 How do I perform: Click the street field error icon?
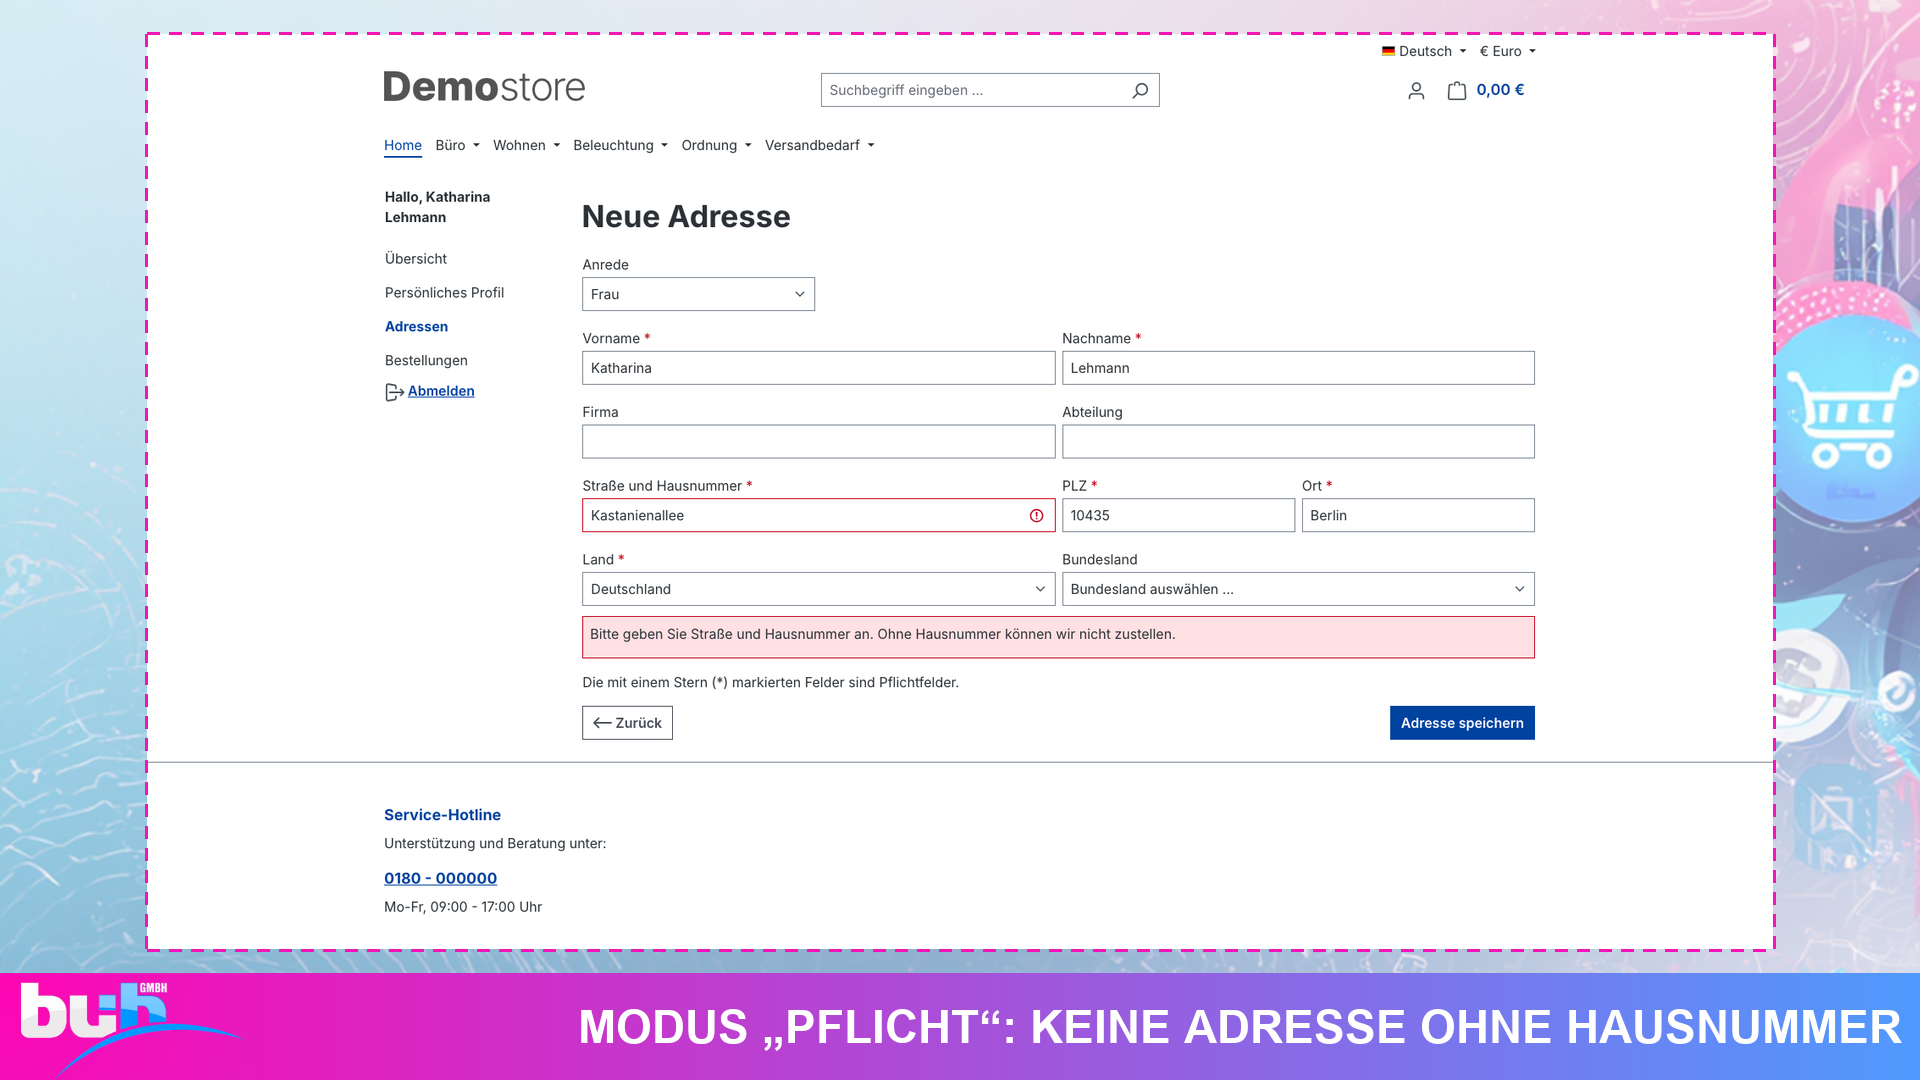pyautogui.click(x=1036, y=516)
